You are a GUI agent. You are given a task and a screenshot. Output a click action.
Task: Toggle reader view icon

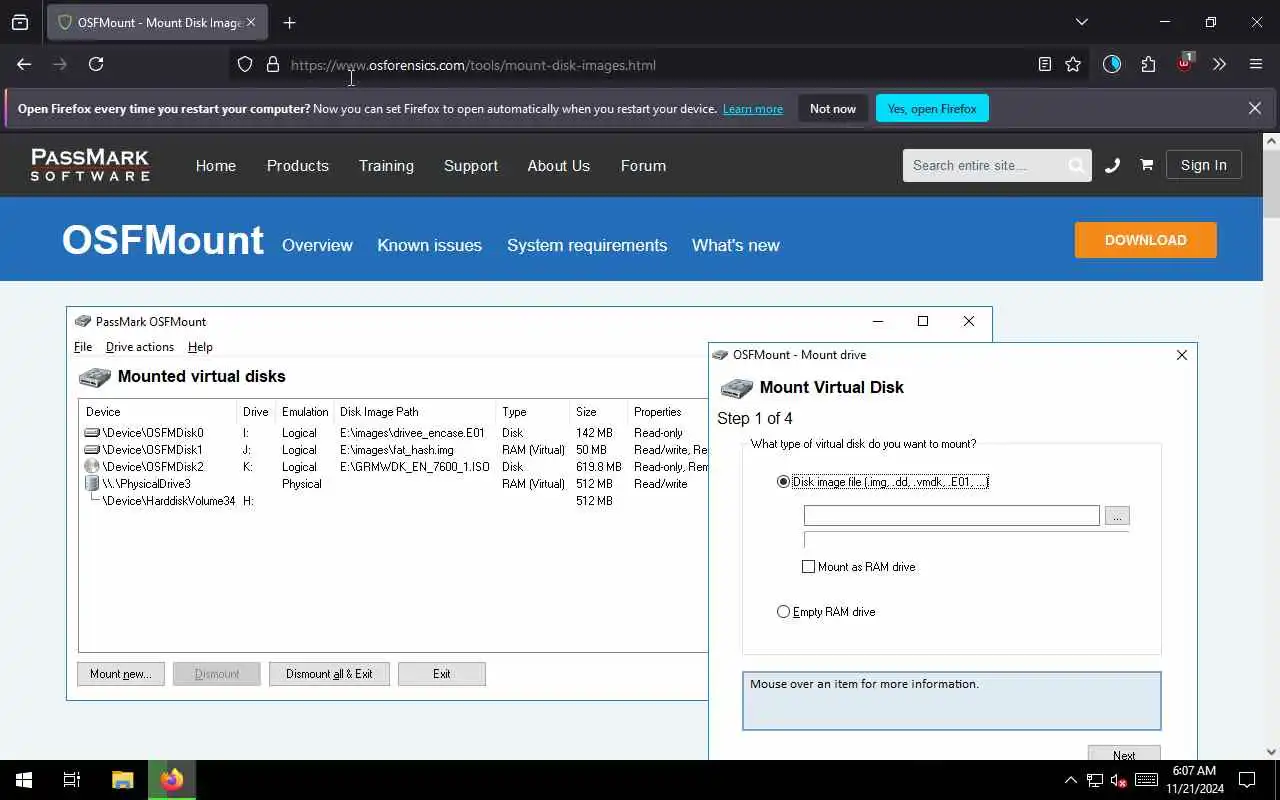coord(1045,64)
